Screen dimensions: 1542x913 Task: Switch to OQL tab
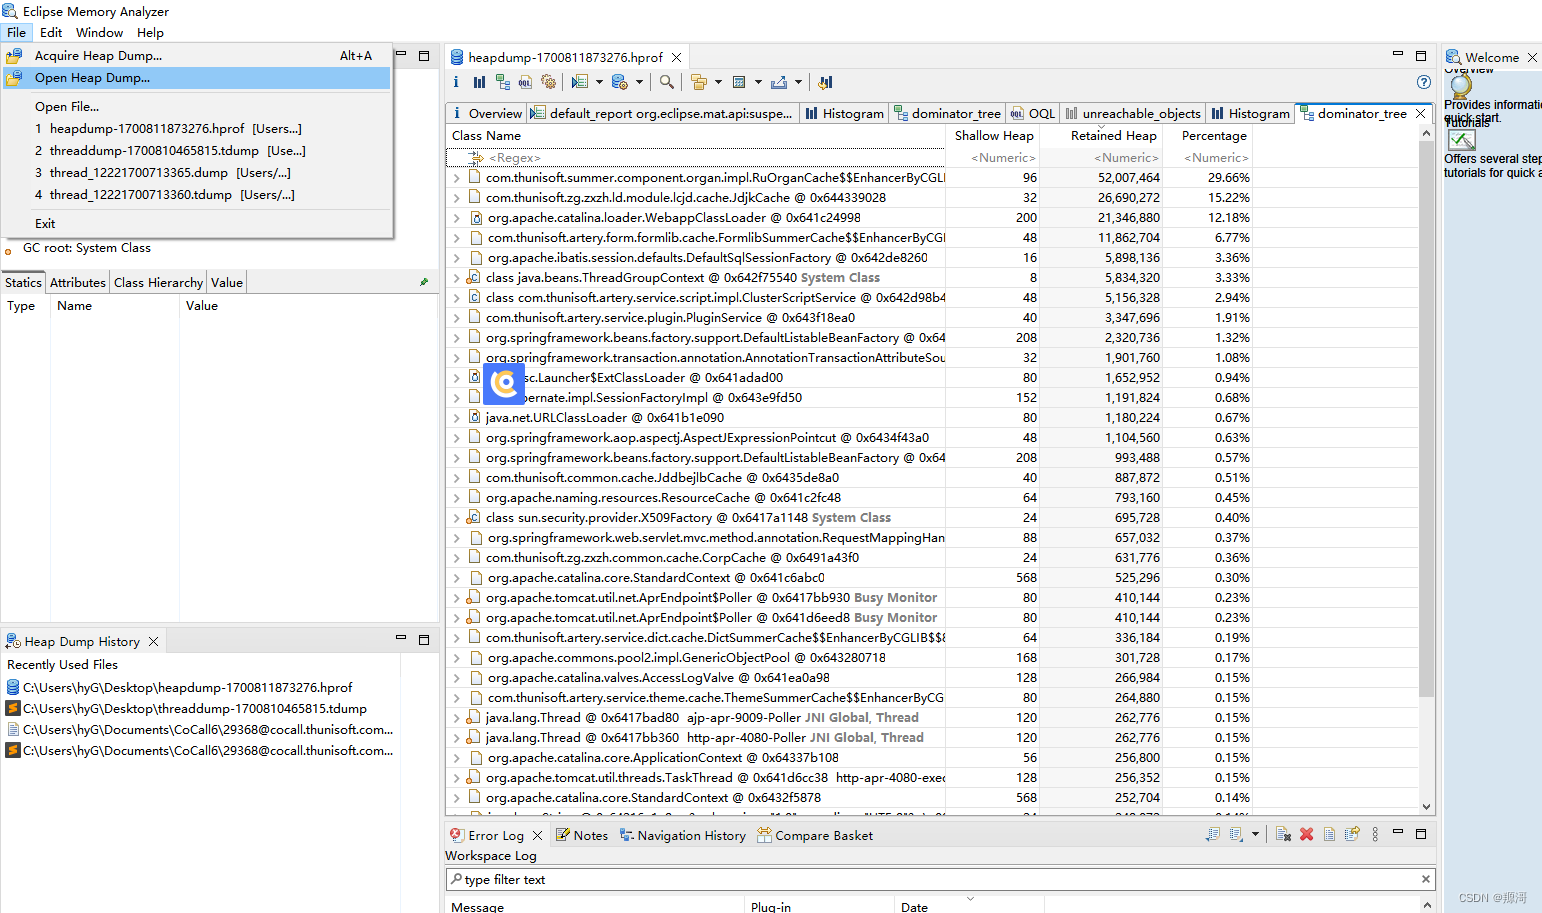pyautogui.click(x=1033, y=113)
